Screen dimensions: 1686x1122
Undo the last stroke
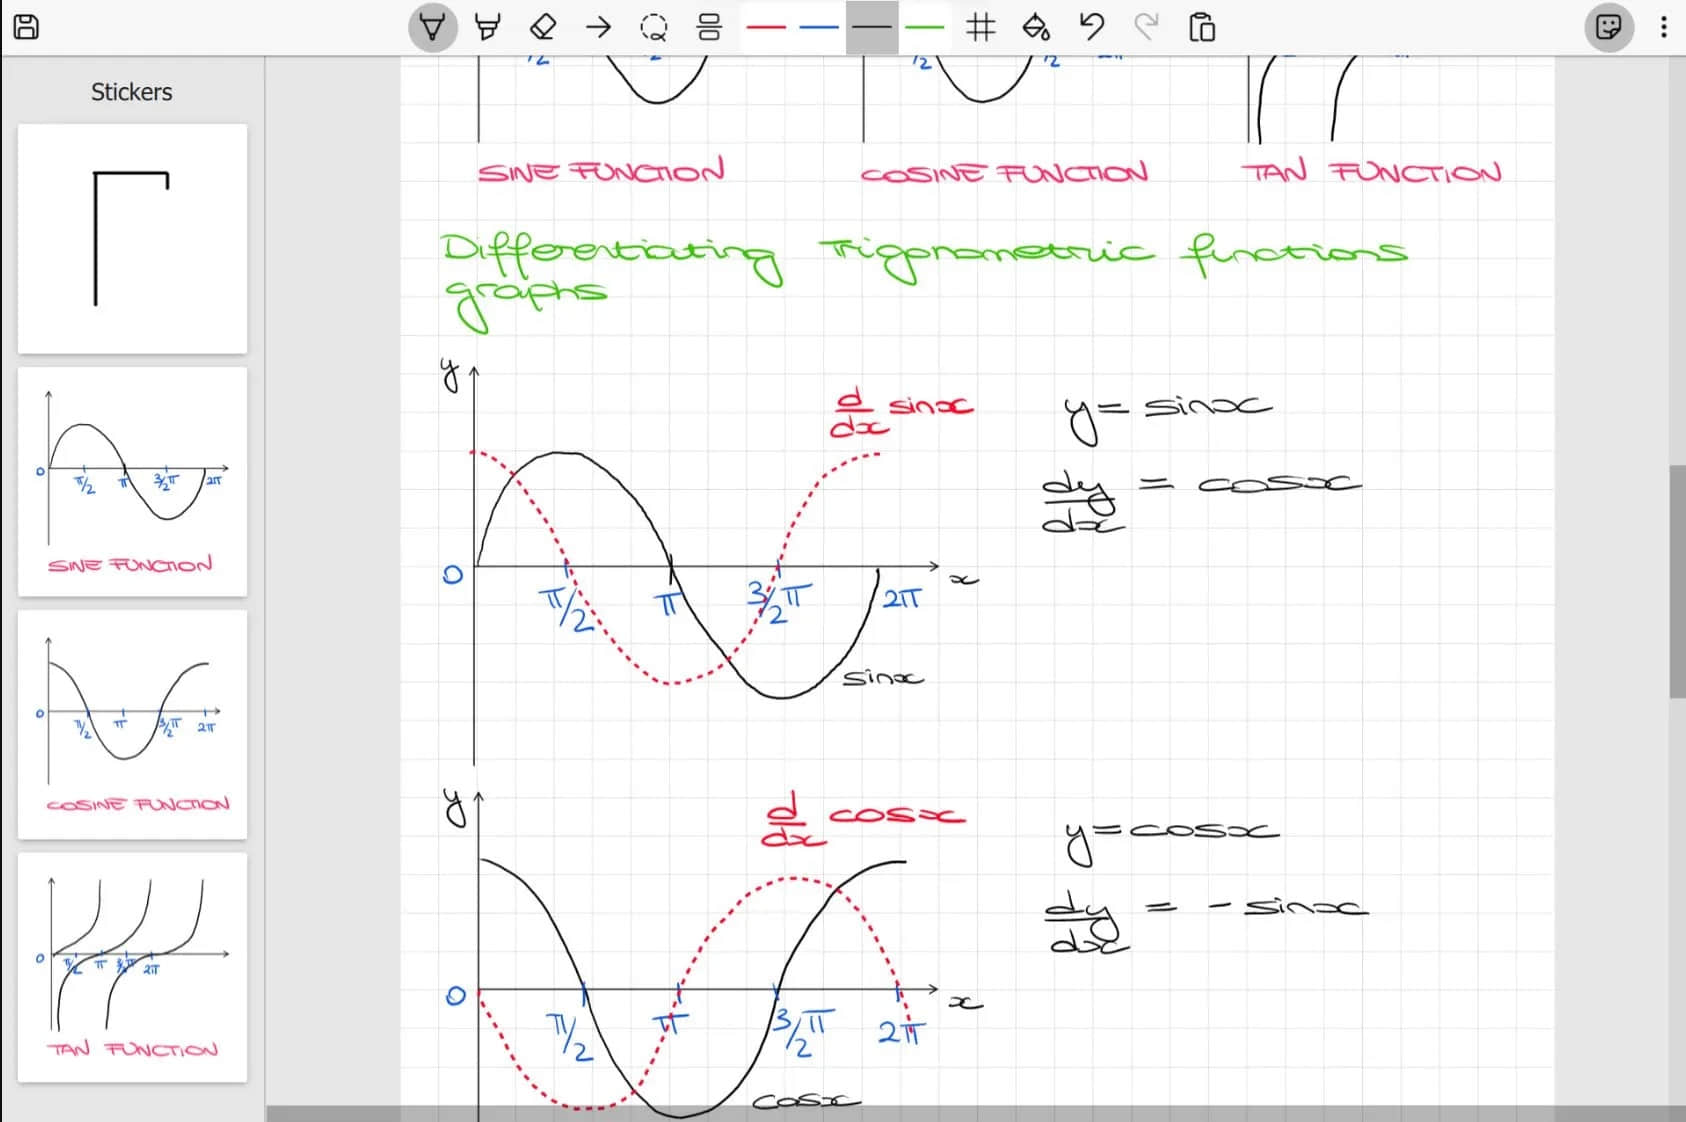click(1092, 27)
